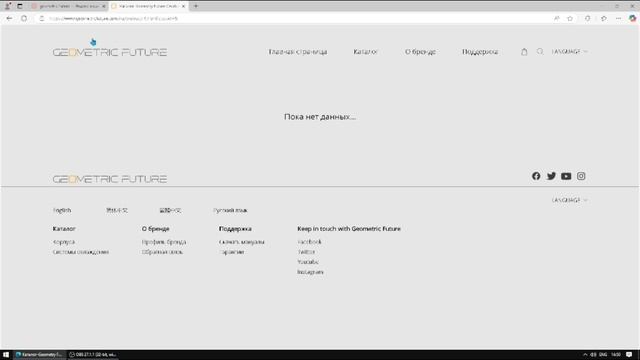Open the read aloud icon in address bar
This screenshot has height=360, width=640.
coord(556,18)
